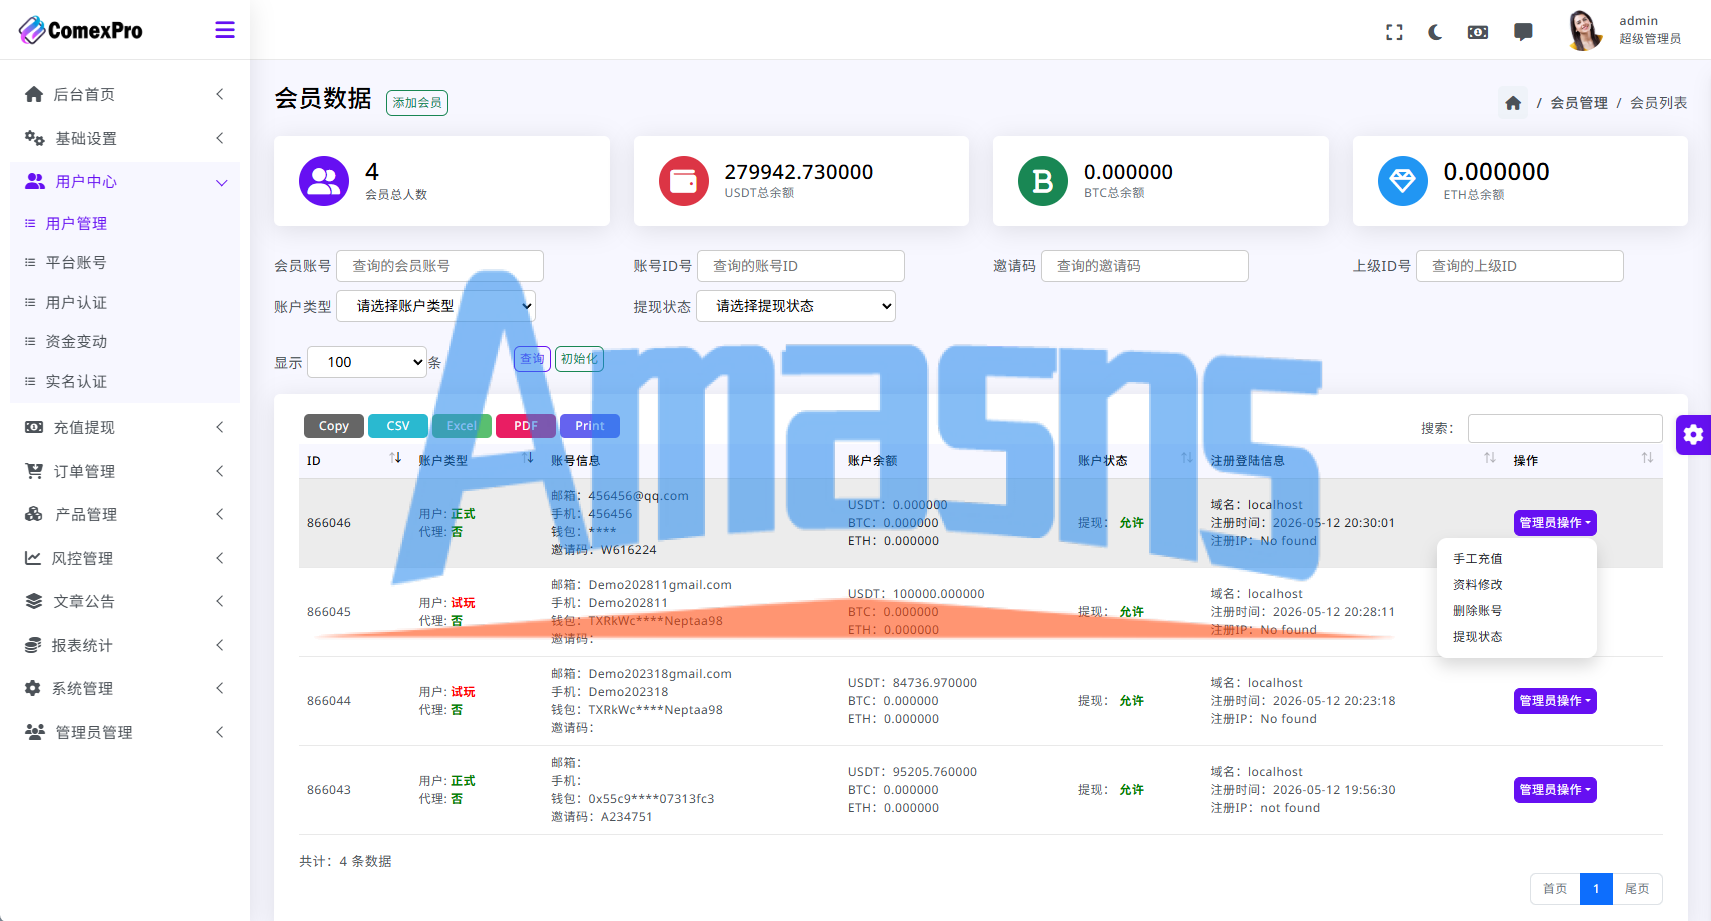Open the floating settings gear panel

click(1693, 434)
